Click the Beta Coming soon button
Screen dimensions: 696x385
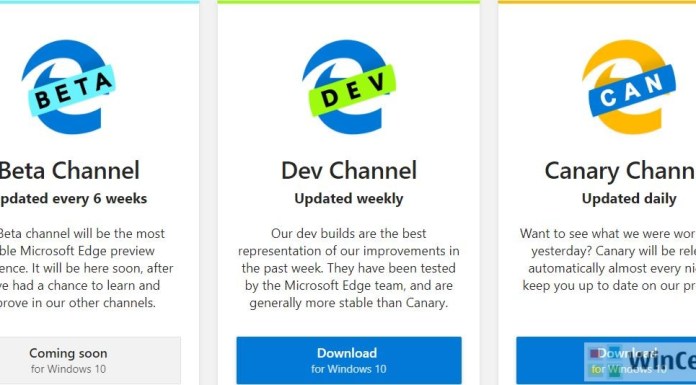coord(90,360)
